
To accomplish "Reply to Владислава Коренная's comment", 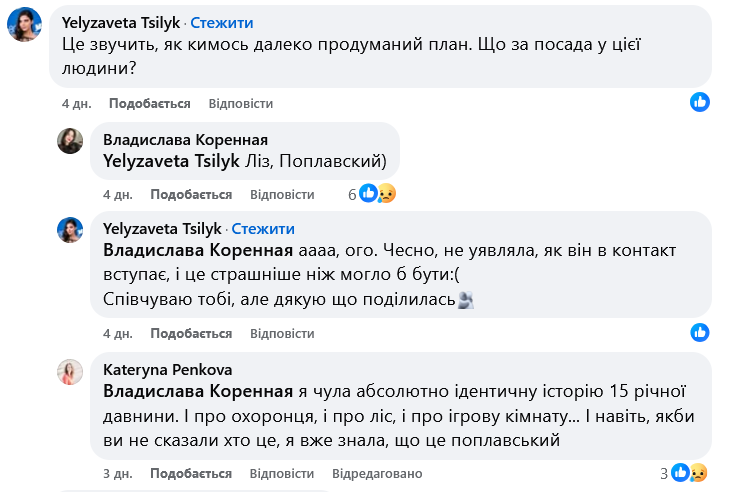I will point(283,194).
